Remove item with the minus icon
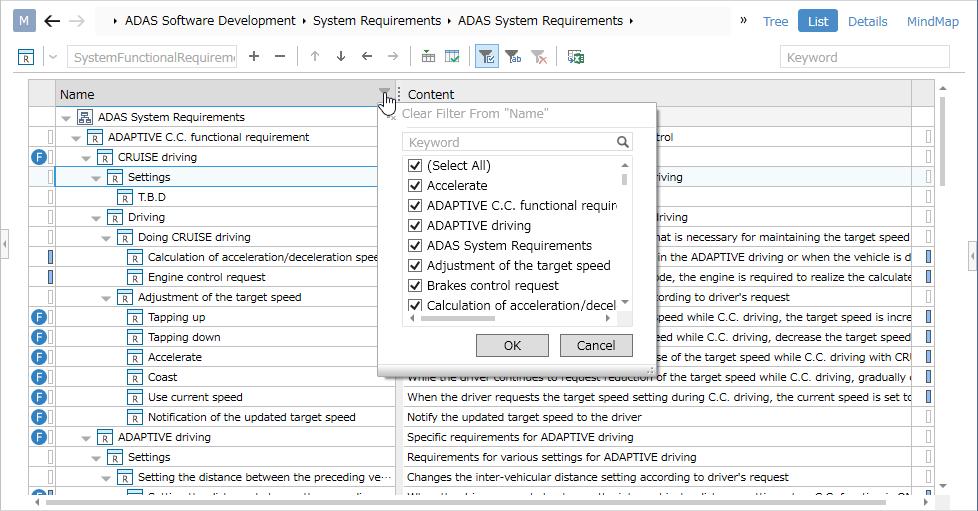The height and width of the screenshot is (511, 978). click(x=280, y=57)
